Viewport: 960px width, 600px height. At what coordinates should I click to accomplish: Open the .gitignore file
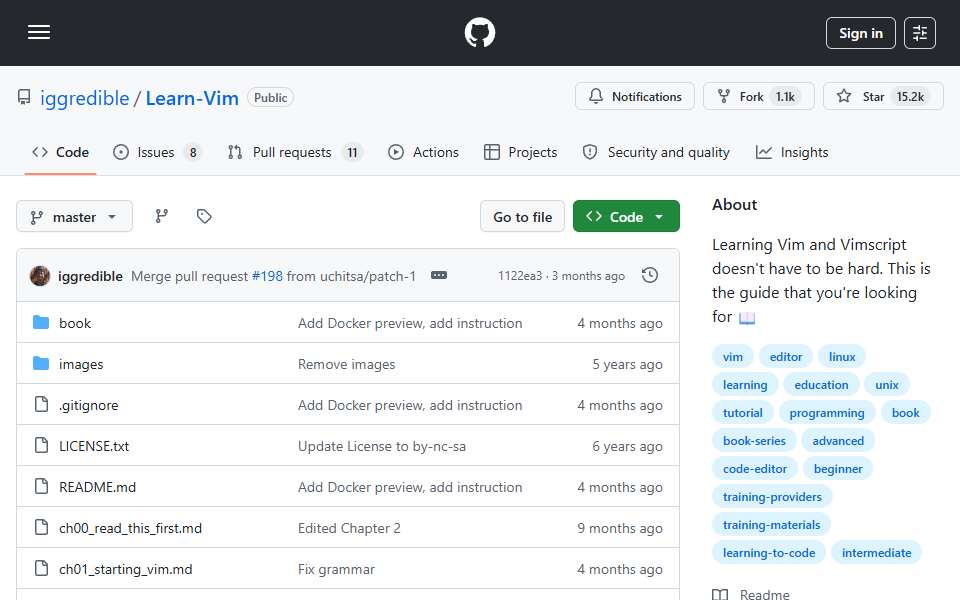pyautogui.click(x=88, y=405)
